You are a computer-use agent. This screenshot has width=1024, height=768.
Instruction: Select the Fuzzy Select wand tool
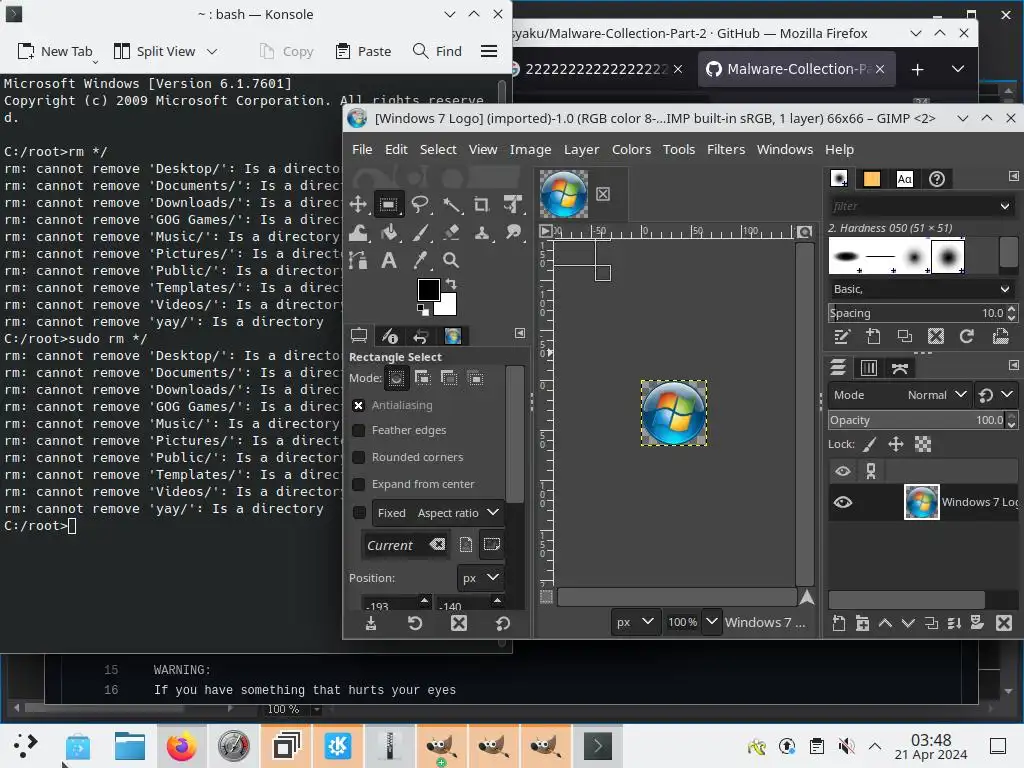pyautogui.click(x=451, y=204)
